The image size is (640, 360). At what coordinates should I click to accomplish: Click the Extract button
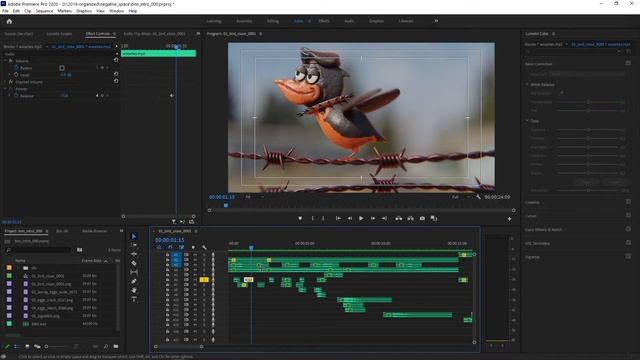(x=410, y=218)
